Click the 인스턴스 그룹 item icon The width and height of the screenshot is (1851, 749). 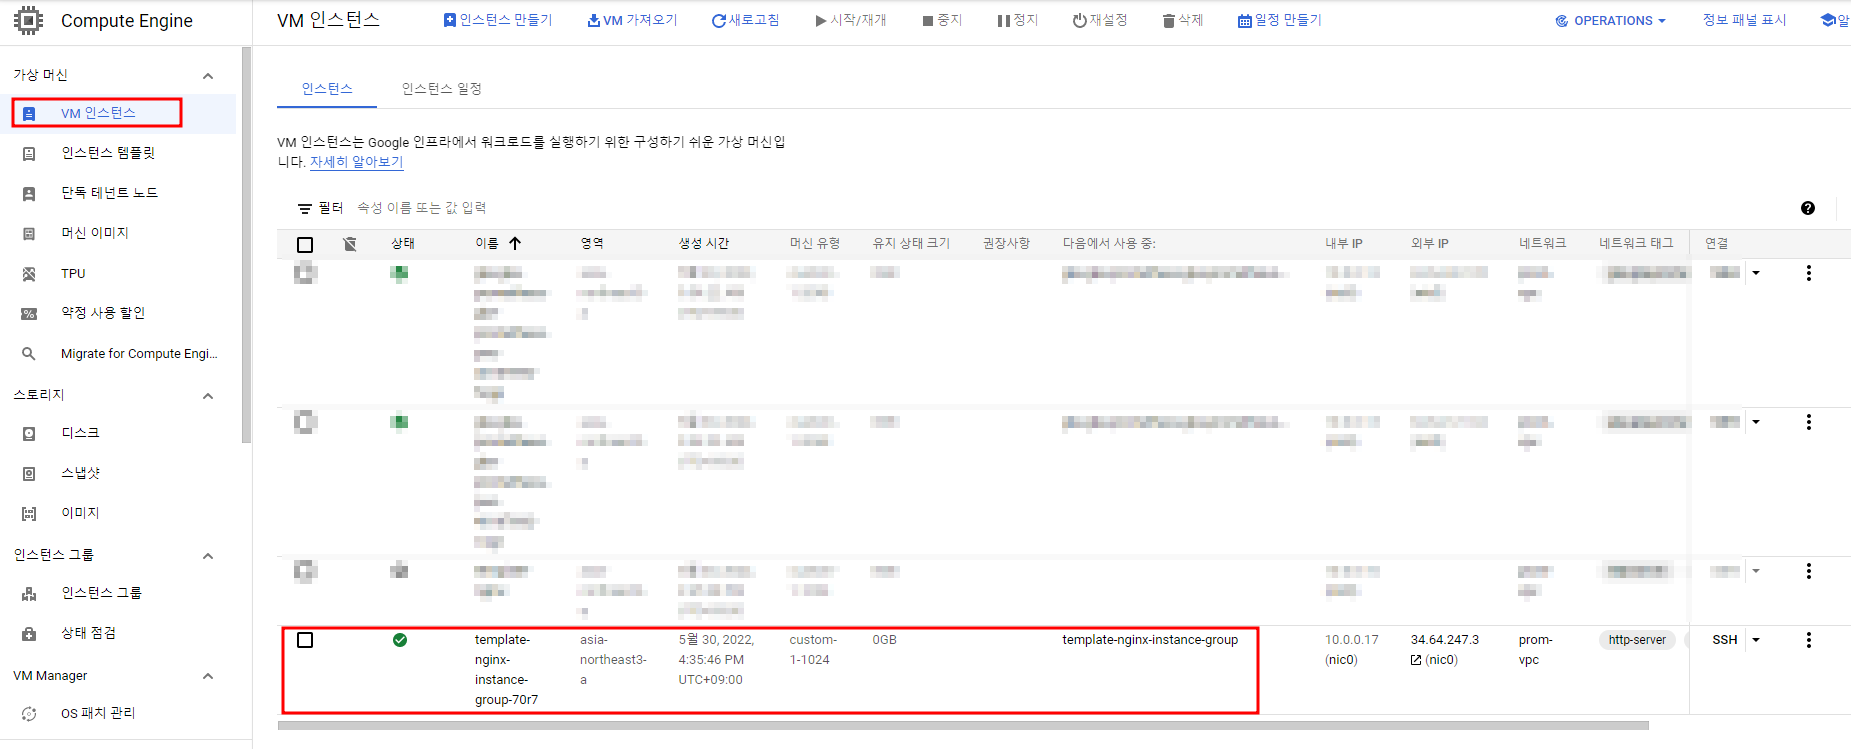[29, 594]
